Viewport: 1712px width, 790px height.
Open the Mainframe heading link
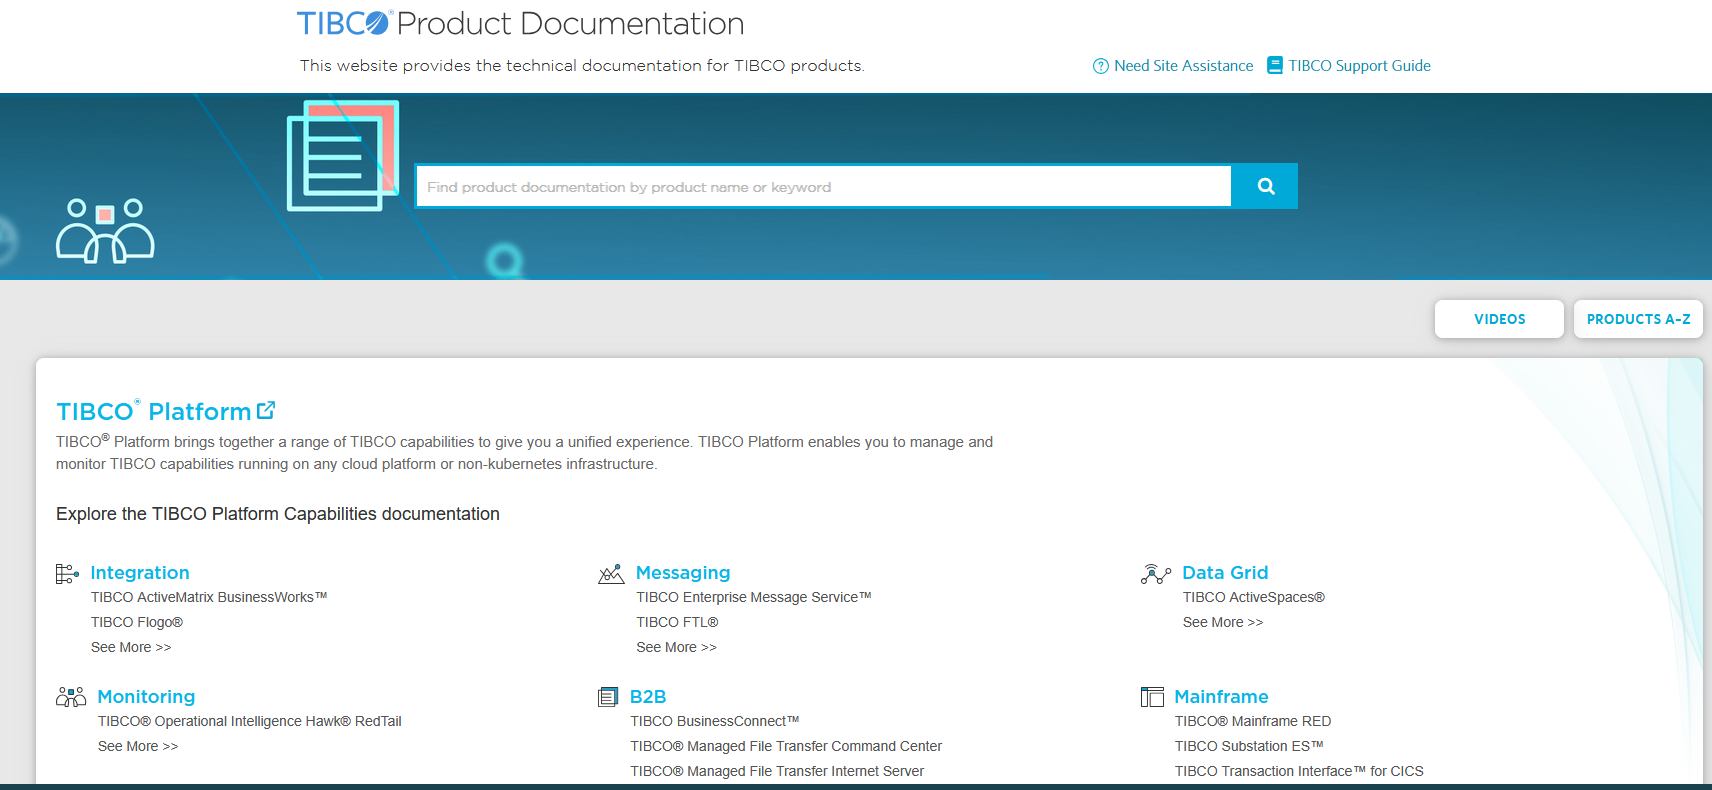coord(1221,697)
